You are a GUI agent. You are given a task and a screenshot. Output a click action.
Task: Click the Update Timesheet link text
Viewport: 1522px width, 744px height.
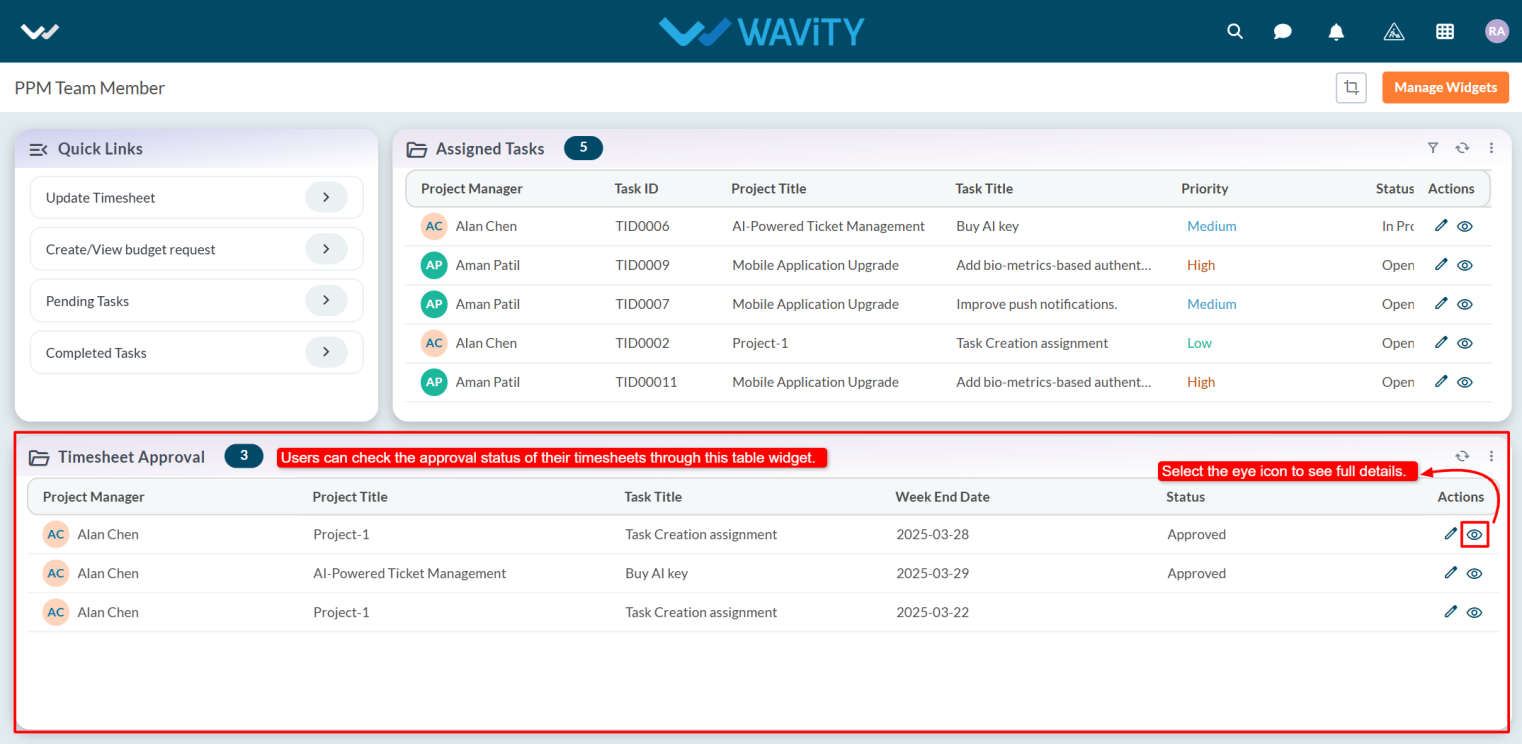(101, 198)
